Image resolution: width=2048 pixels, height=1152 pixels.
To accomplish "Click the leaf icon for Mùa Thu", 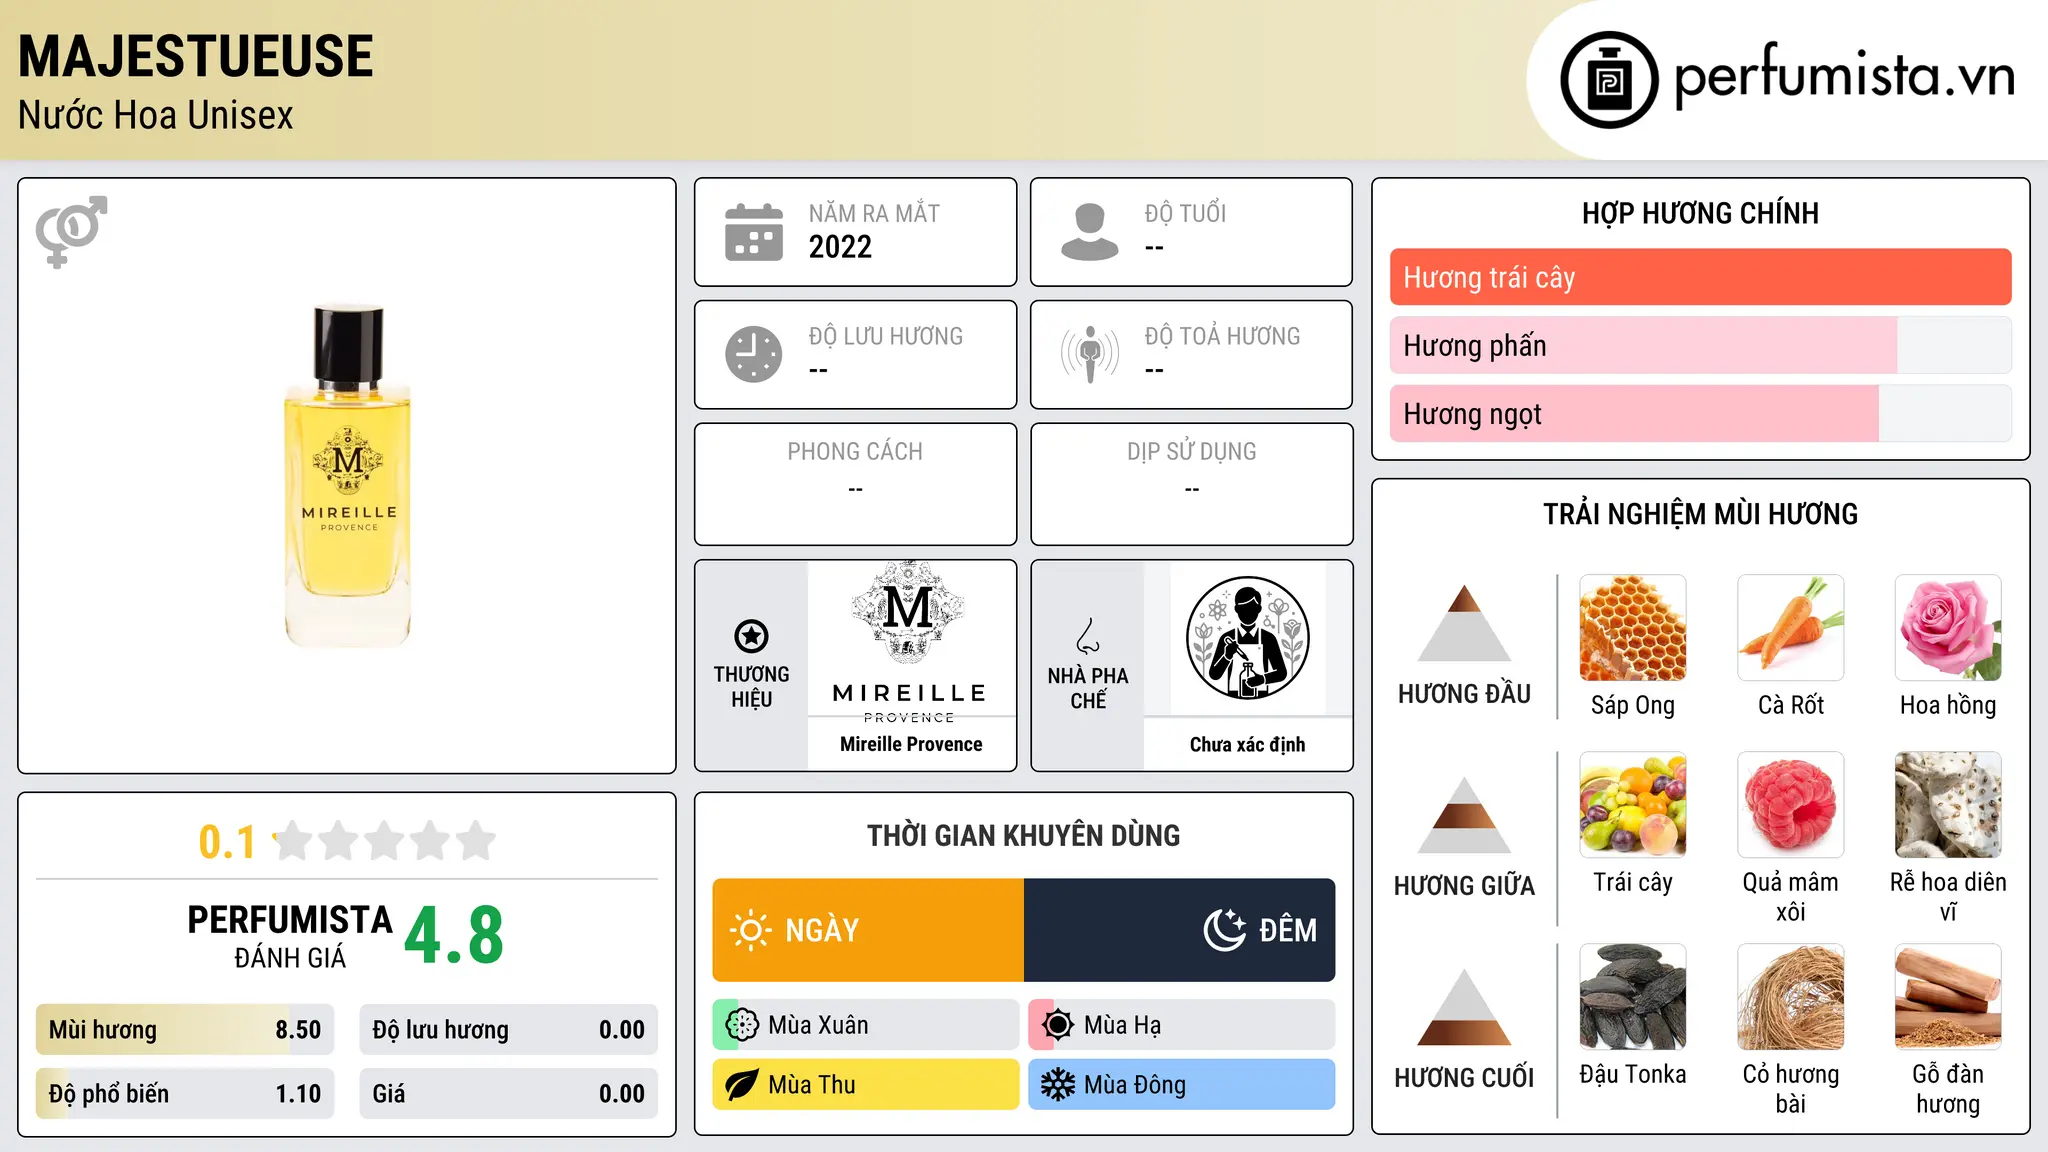I will point(742,1085).
